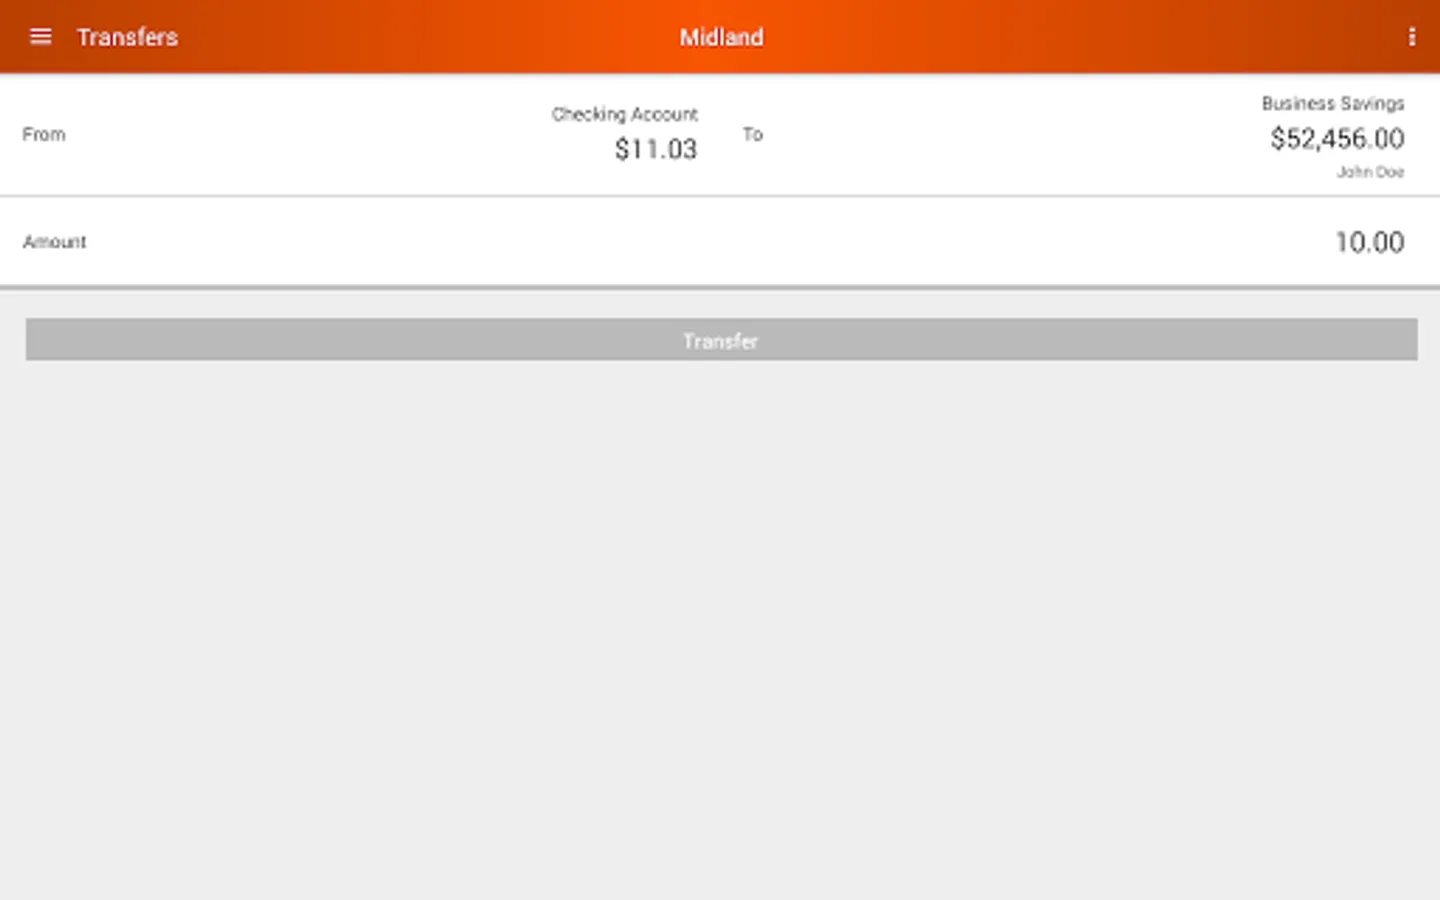Edit the 10.00 transfer amount

coord(1369,242)
